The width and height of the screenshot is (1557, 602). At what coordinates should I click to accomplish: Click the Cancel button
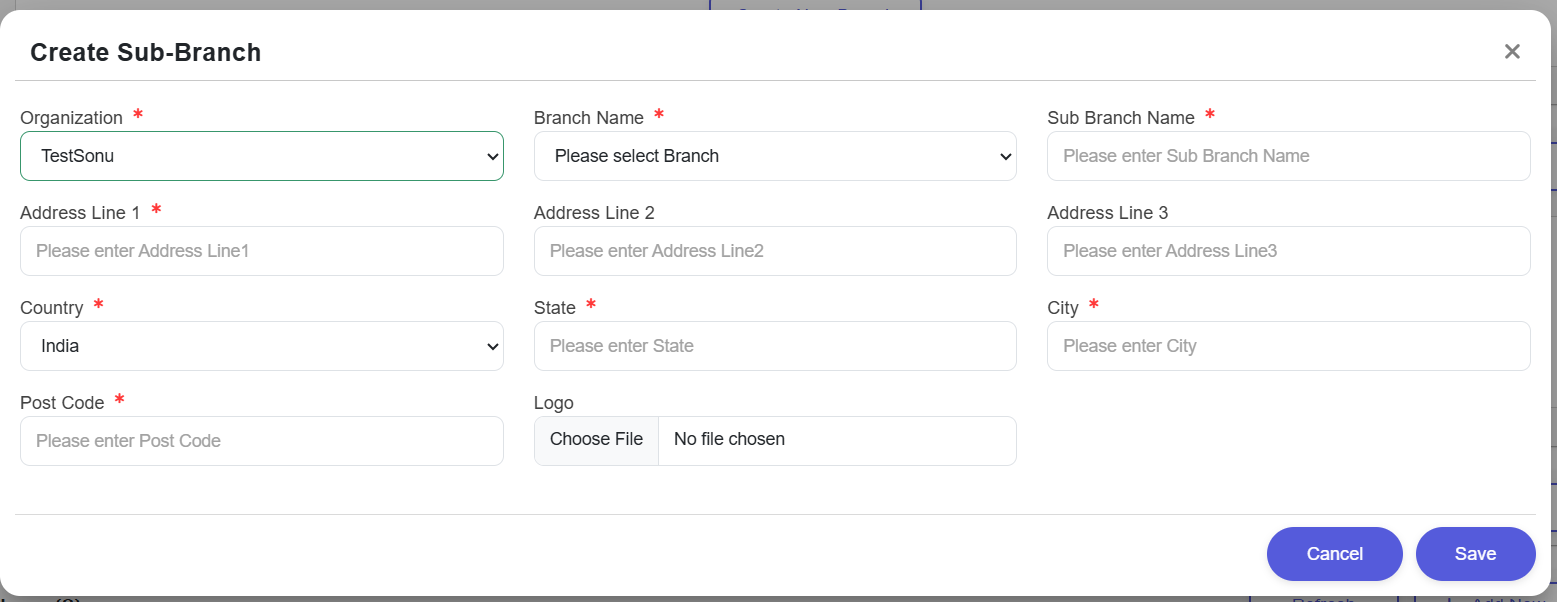point(1334,553)
